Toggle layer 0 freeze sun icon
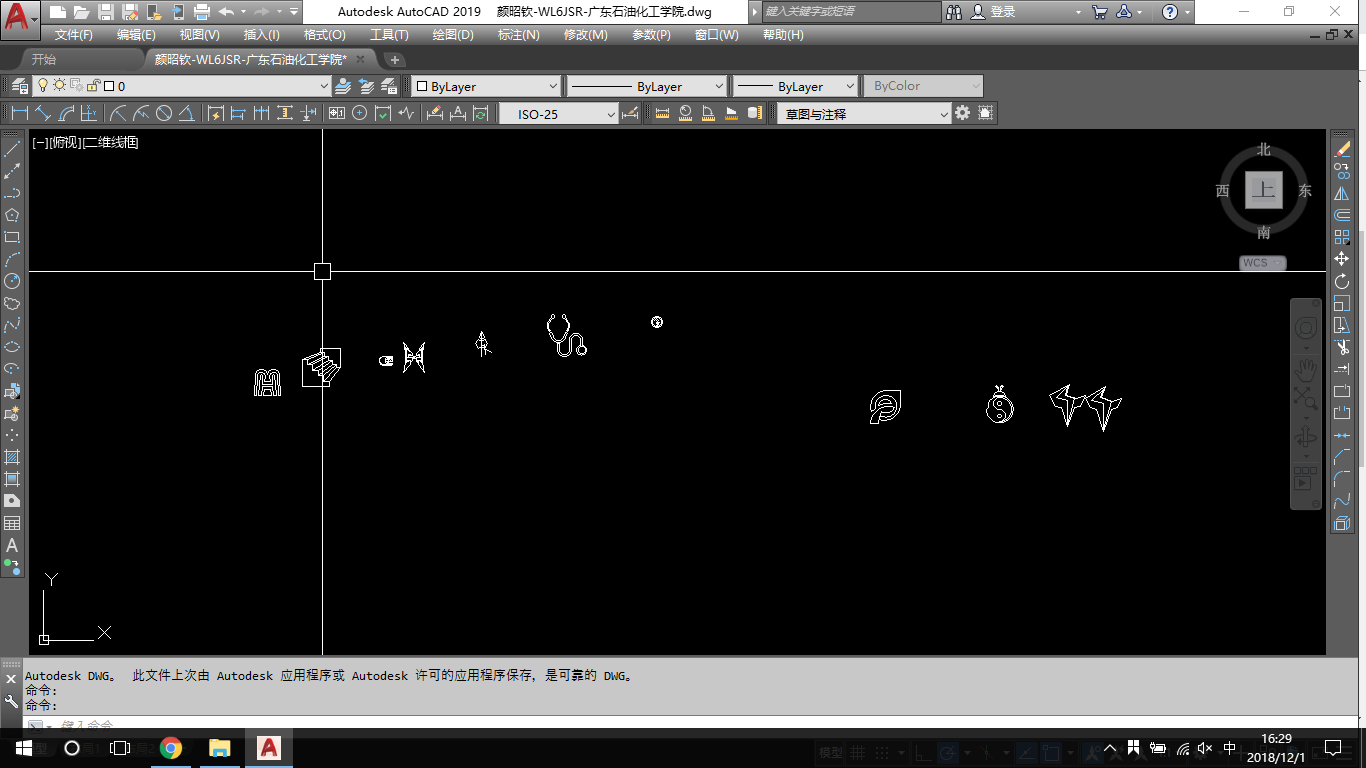This screenshot has height=768, width=1366. 60,86
